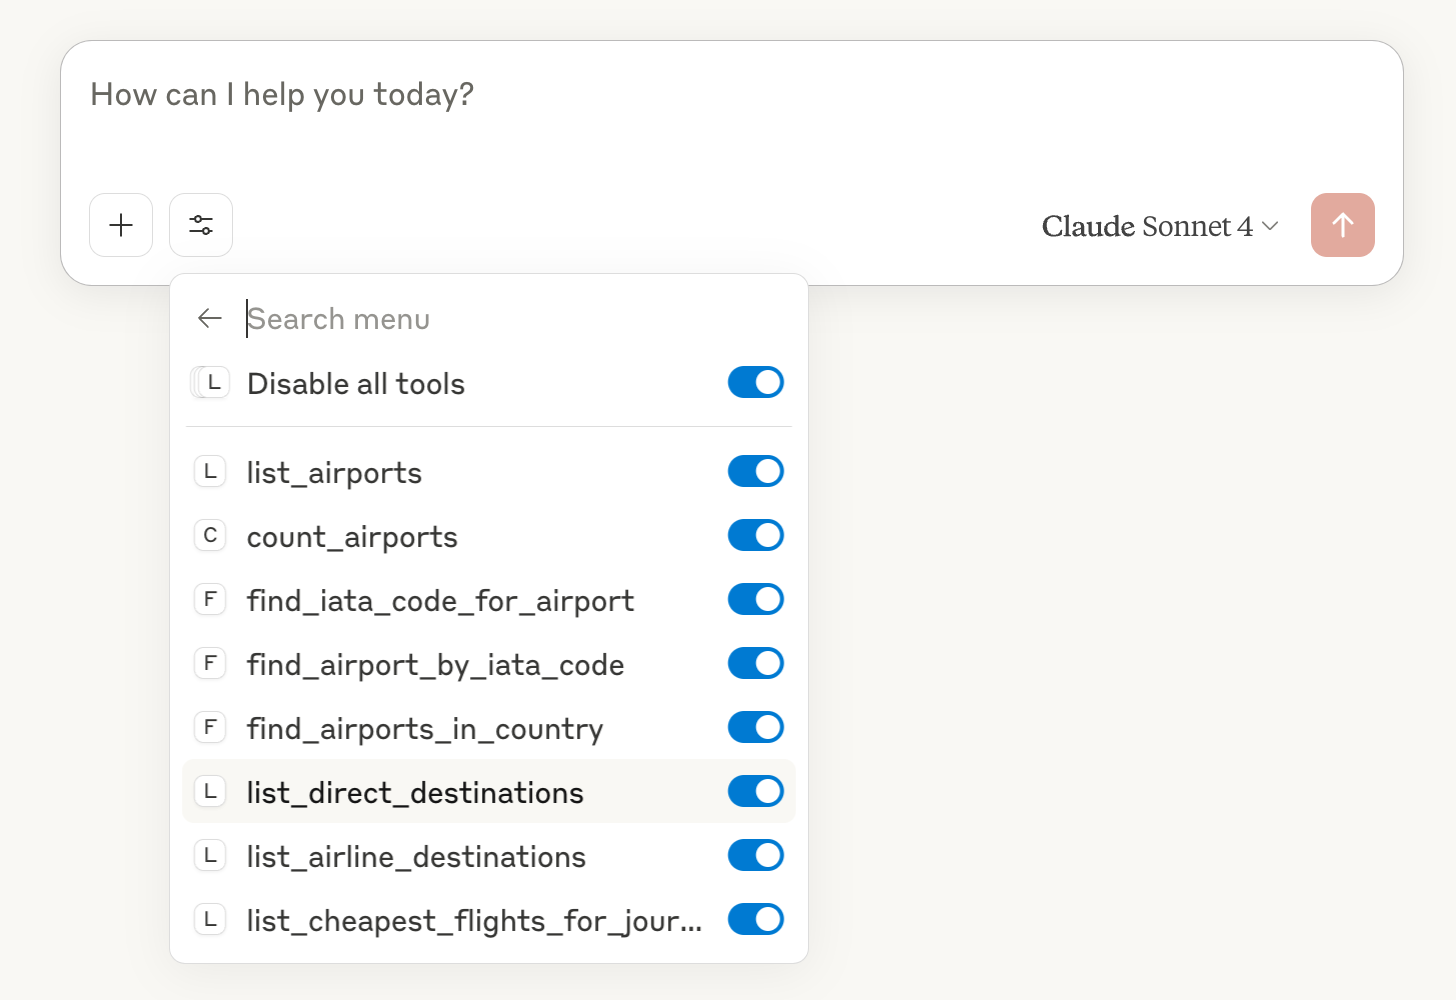This screenshot has height=1000, width=1456.
Task: Open the Claude Sonnet 4 model dropdown
Action: coord(1160,226)
